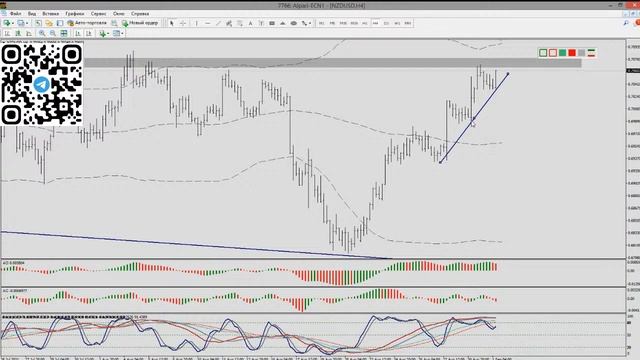The width and height of the screenshot is (640, 360).
Task: Choose the horizontal line drawing tool
Action: (x=207, y=23)
